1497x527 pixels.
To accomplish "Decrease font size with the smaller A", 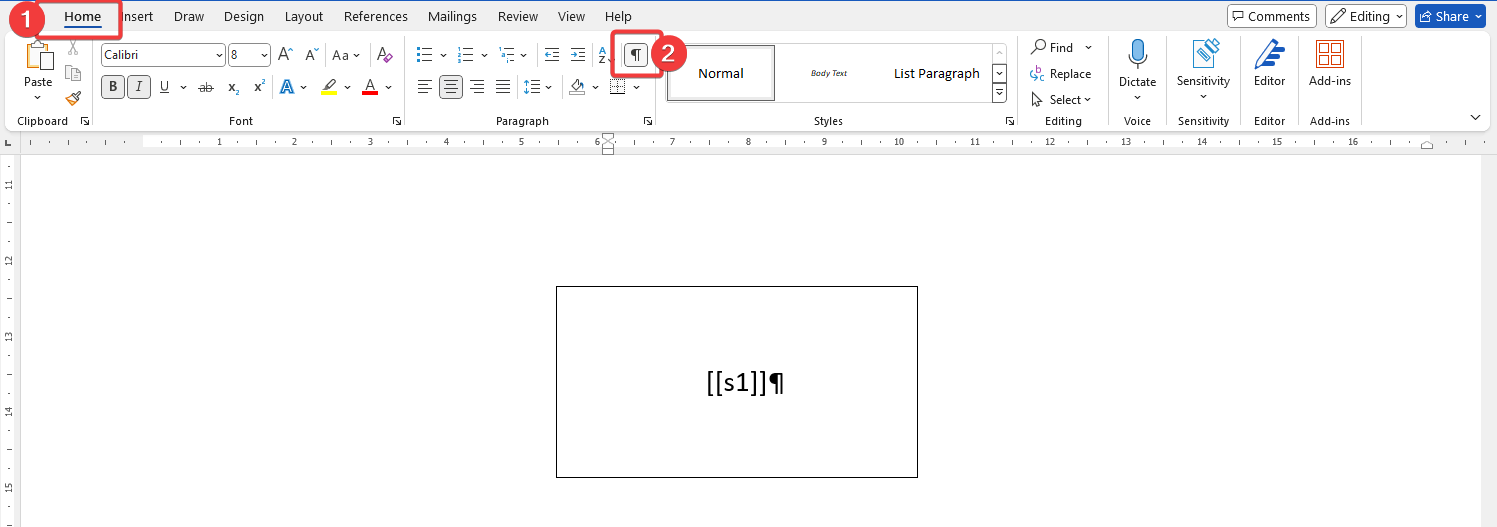I will [x=312, y=55].
